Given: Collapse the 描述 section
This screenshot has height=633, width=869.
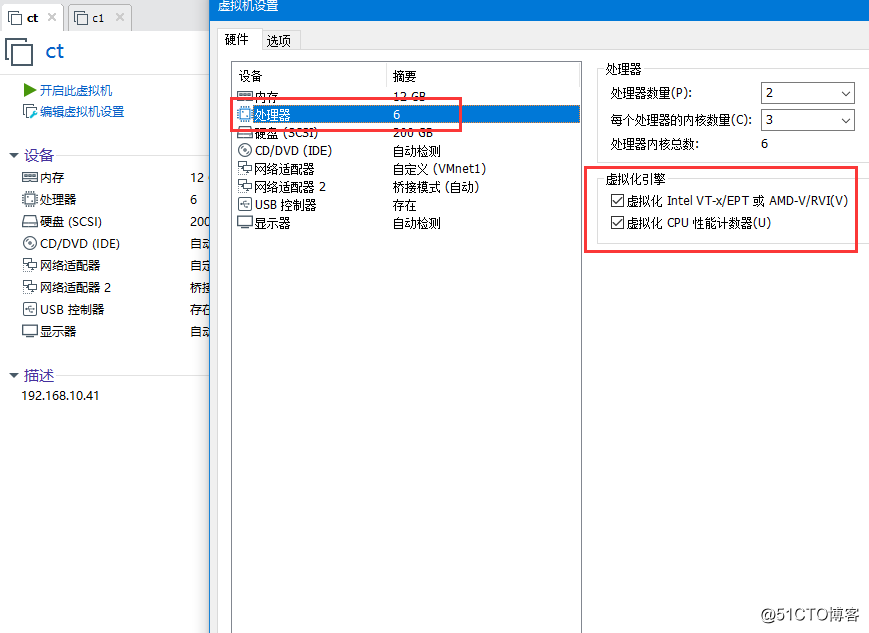Looking at the screenshot, I should point(14,375).
